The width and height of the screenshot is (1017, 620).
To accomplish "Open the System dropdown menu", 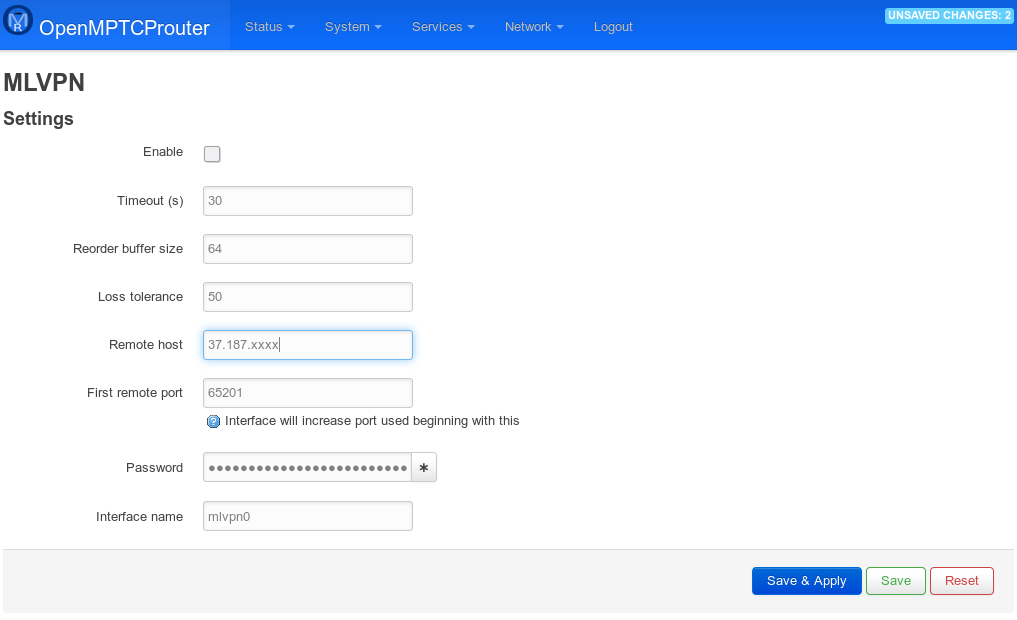I will click(353, 27).
